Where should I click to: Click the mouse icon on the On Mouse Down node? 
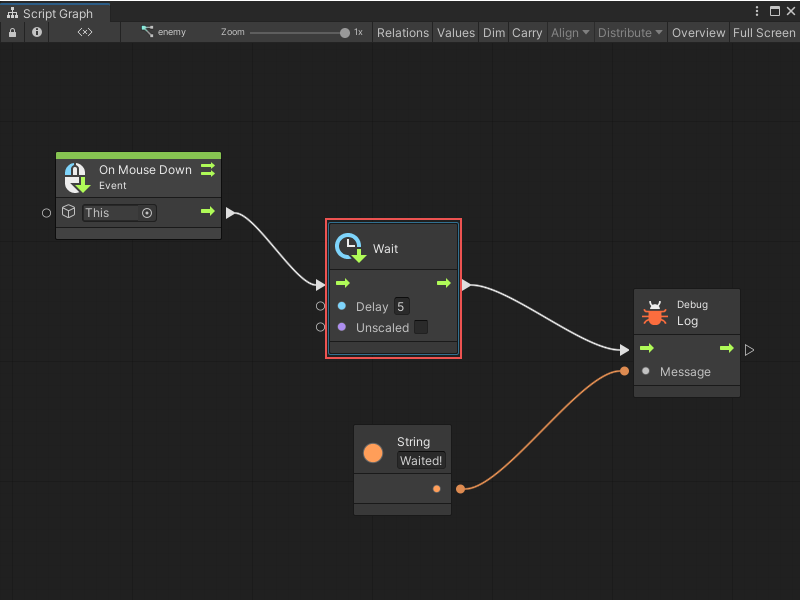75,176
